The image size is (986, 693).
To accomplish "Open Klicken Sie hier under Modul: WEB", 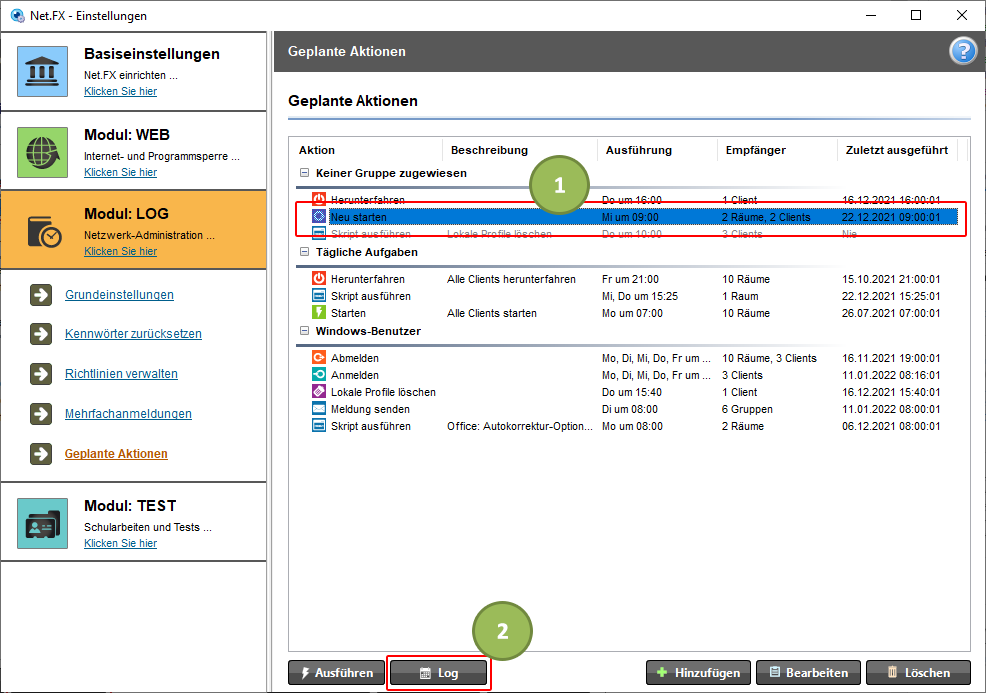I will click(121, 172).
